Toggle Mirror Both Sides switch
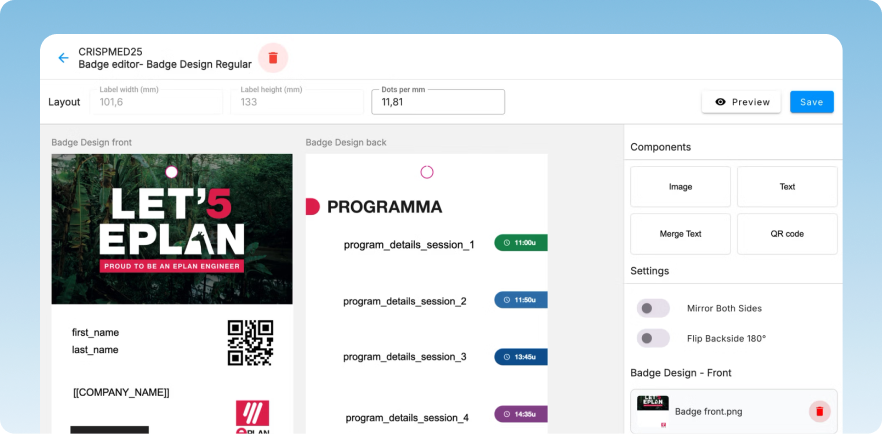The height and width of the screenshot is (434, 882). (x=654, y=308)
